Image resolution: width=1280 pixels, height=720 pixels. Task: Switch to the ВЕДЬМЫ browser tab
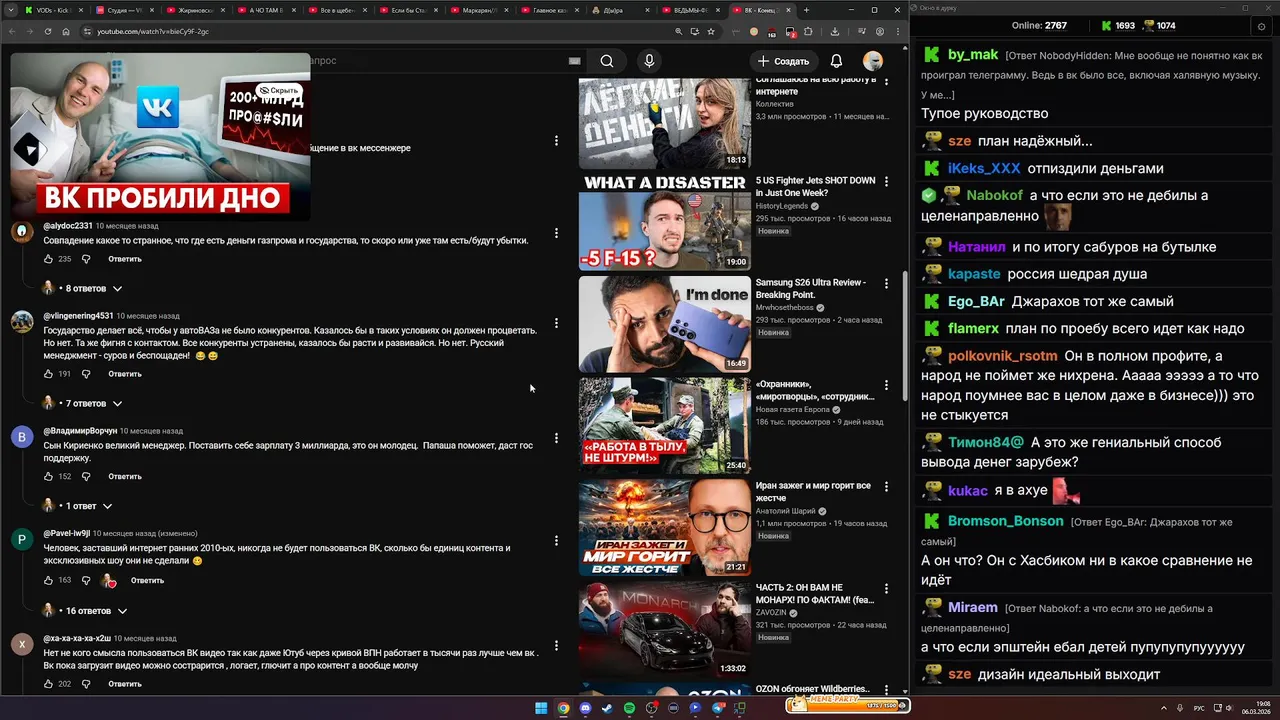[693, 10]
